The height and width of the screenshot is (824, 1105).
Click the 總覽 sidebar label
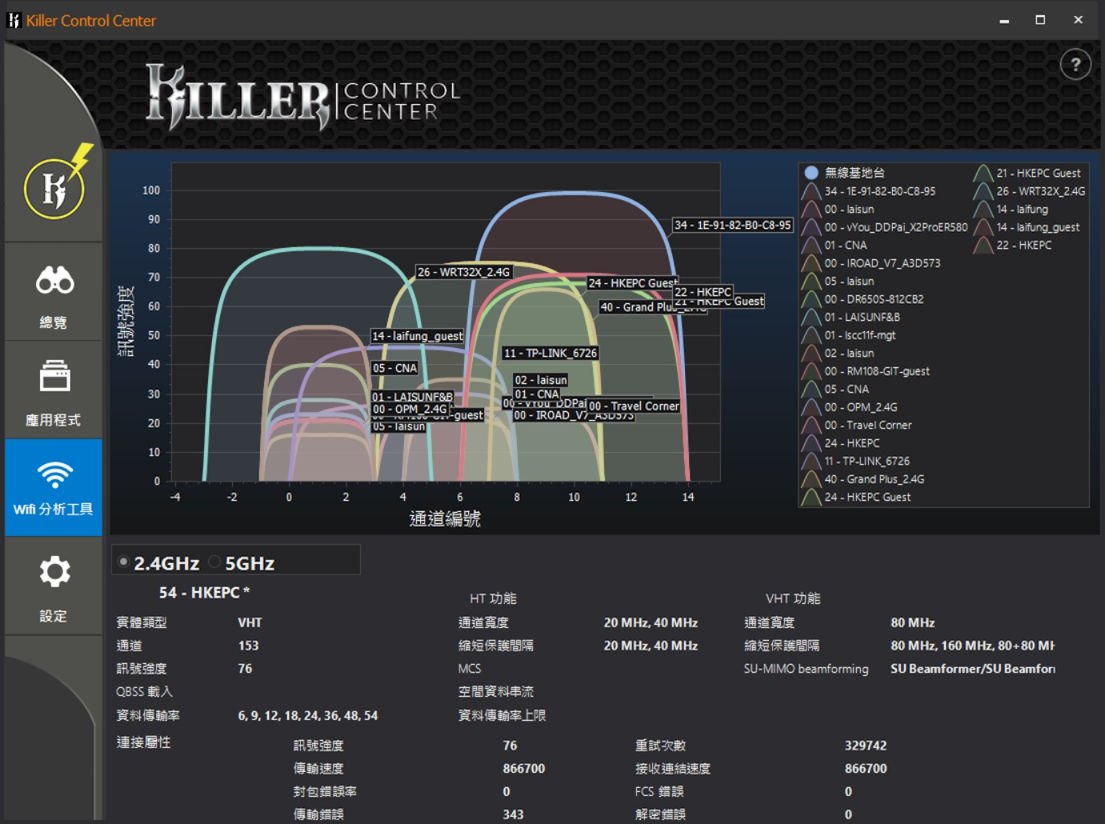click(54, 323)
